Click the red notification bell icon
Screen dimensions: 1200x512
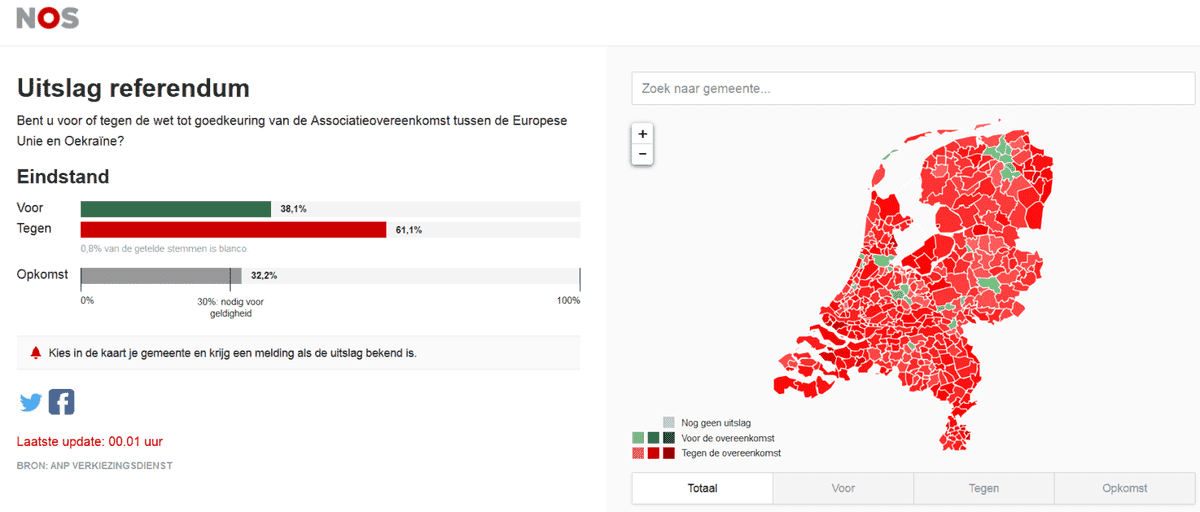point(36,353)
